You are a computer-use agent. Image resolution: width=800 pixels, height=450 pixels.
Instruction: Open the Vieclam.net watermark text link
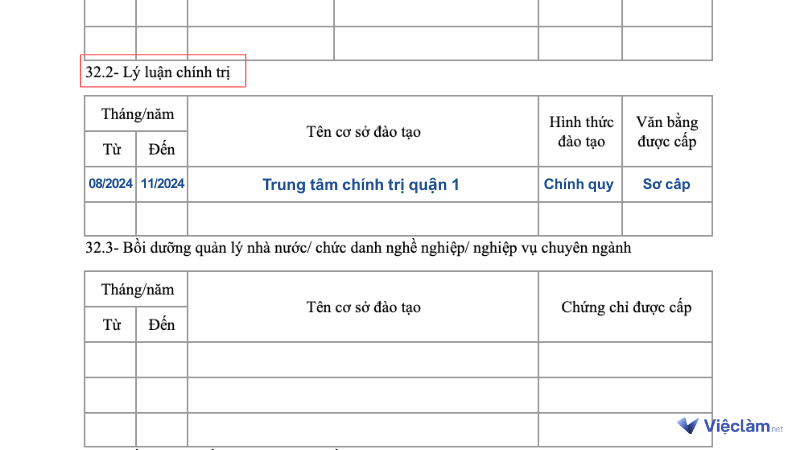[744, 427]
